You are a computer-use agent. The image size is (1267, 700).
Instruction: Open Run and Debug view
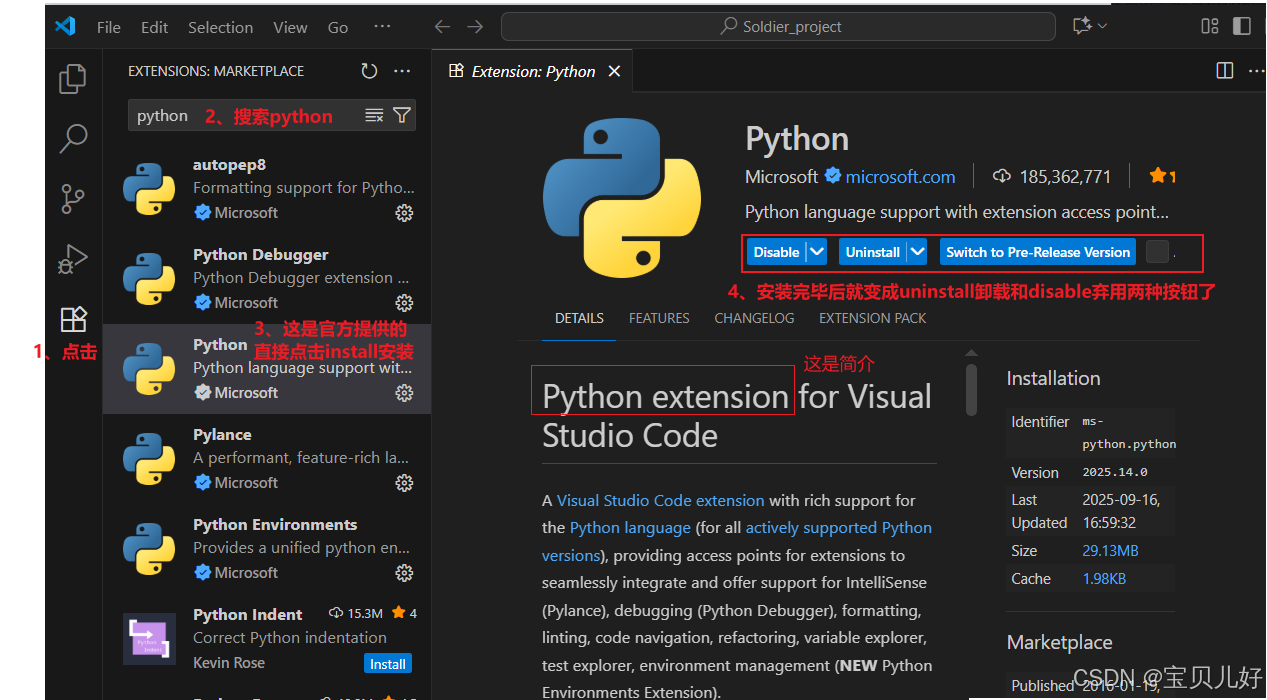[x=73, y=259]
